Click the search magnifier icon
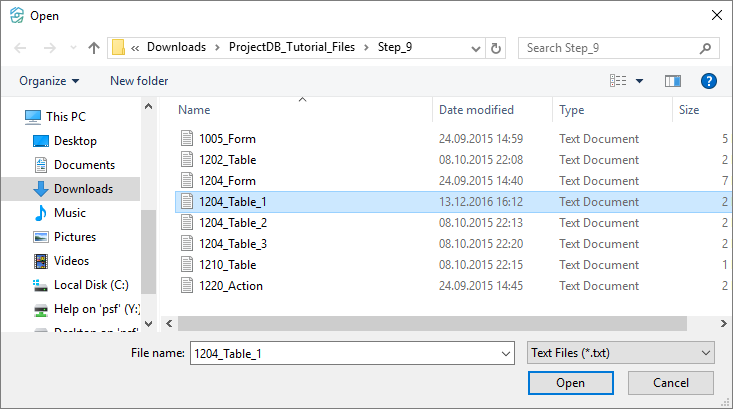This screenshot has height=409, width=733. 705,47
